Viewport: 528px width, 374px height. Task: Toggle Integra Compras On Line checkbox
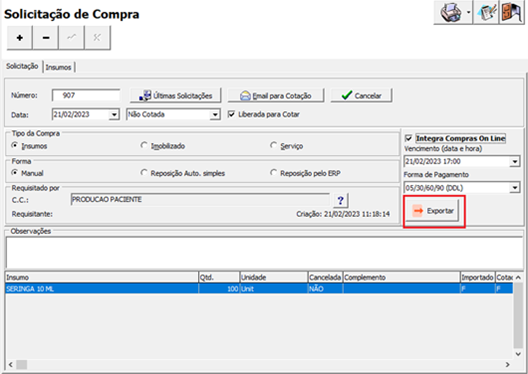coord(408,138)
